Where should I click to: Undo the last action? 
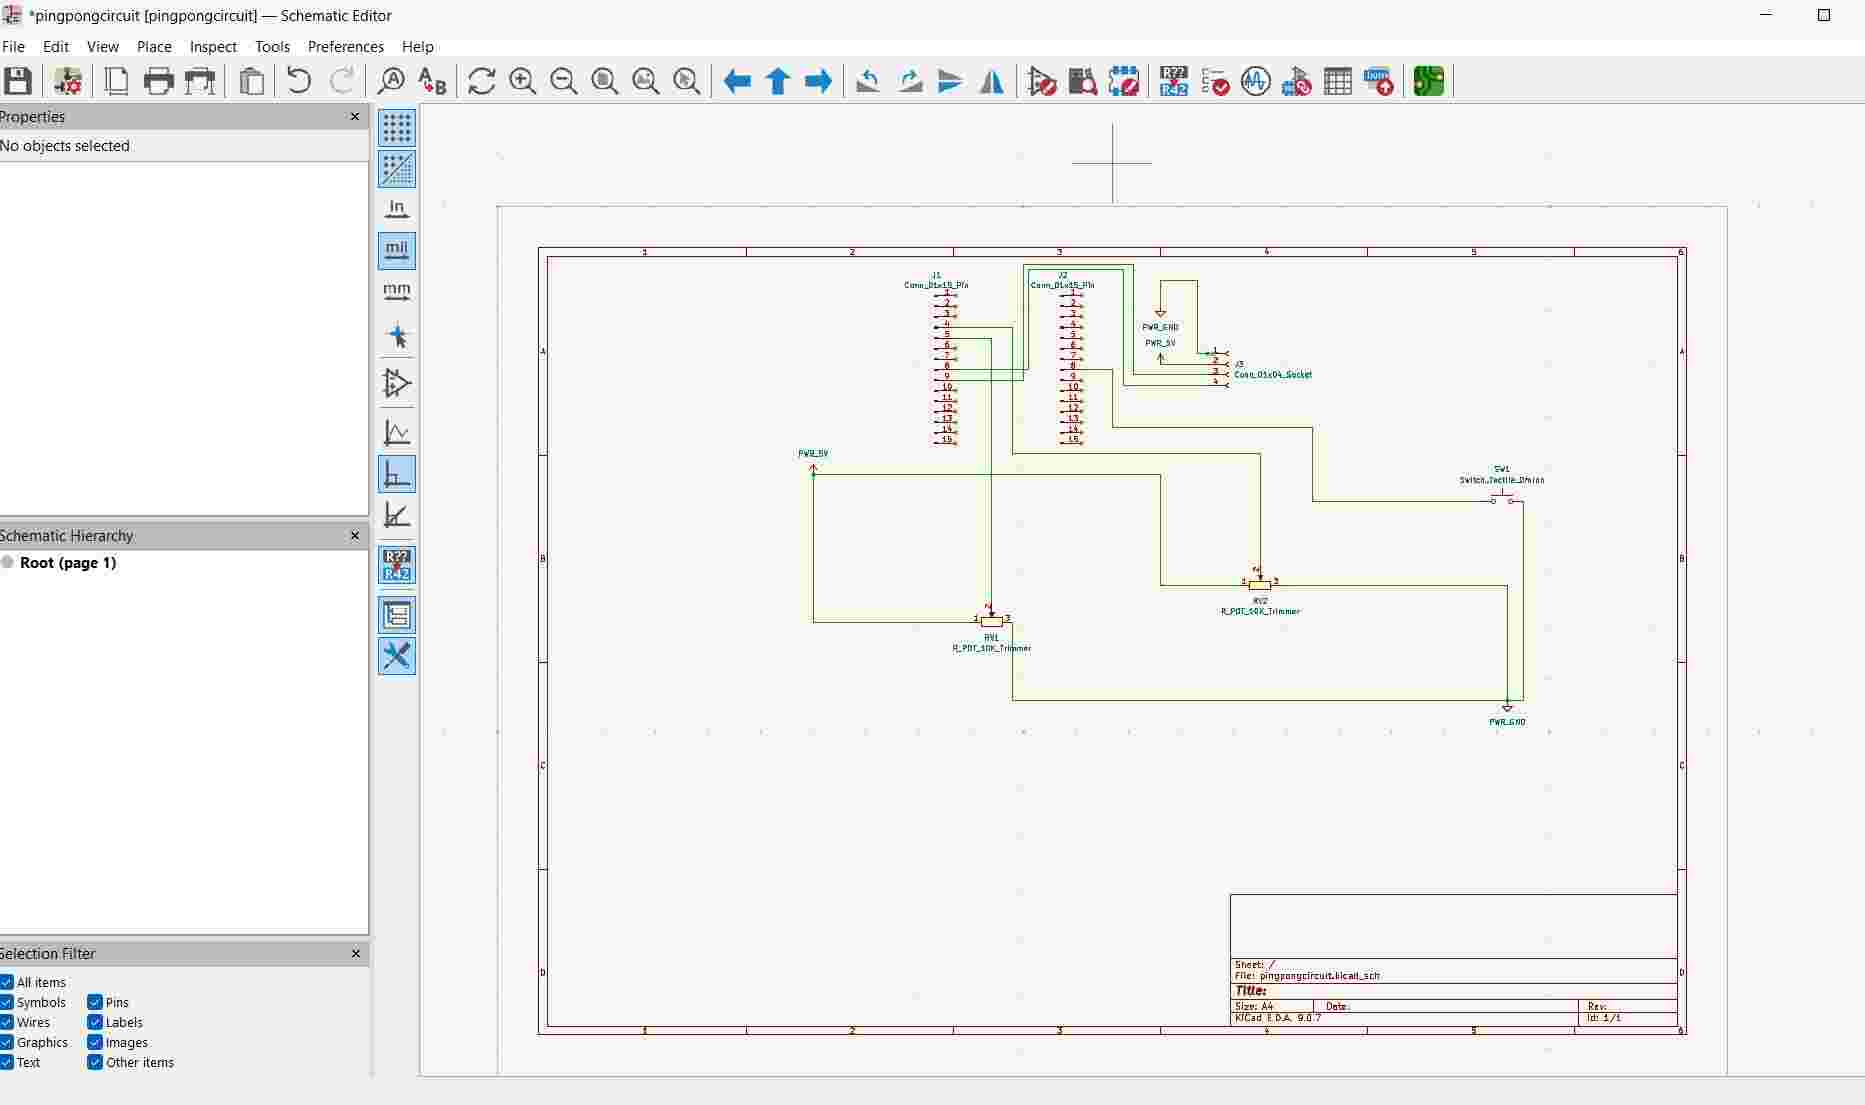298,81
